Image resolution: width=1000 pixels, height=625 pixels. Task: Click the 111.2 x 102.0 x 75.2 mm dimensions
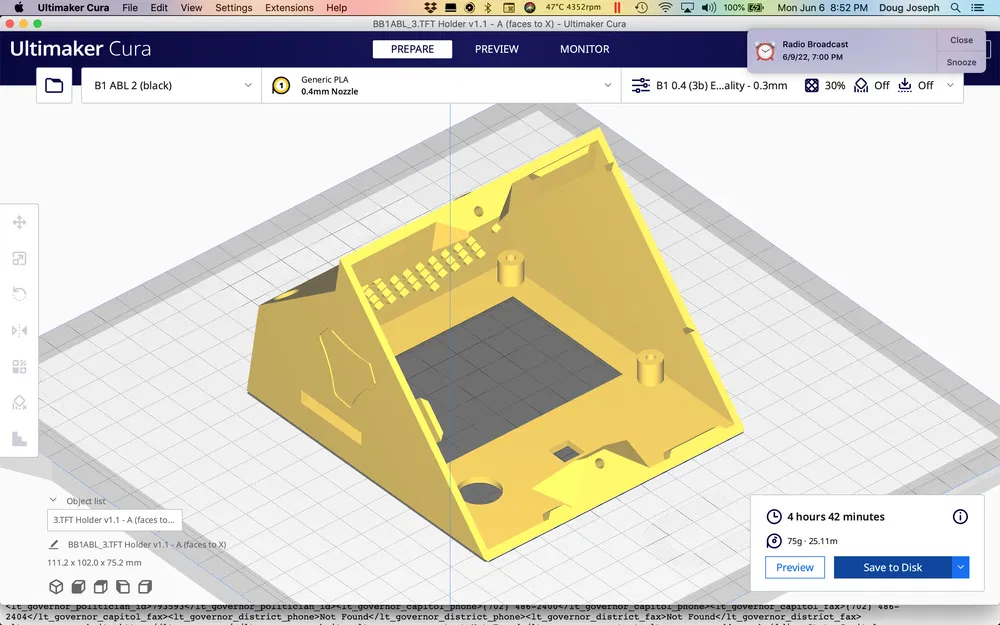[94, 562]
